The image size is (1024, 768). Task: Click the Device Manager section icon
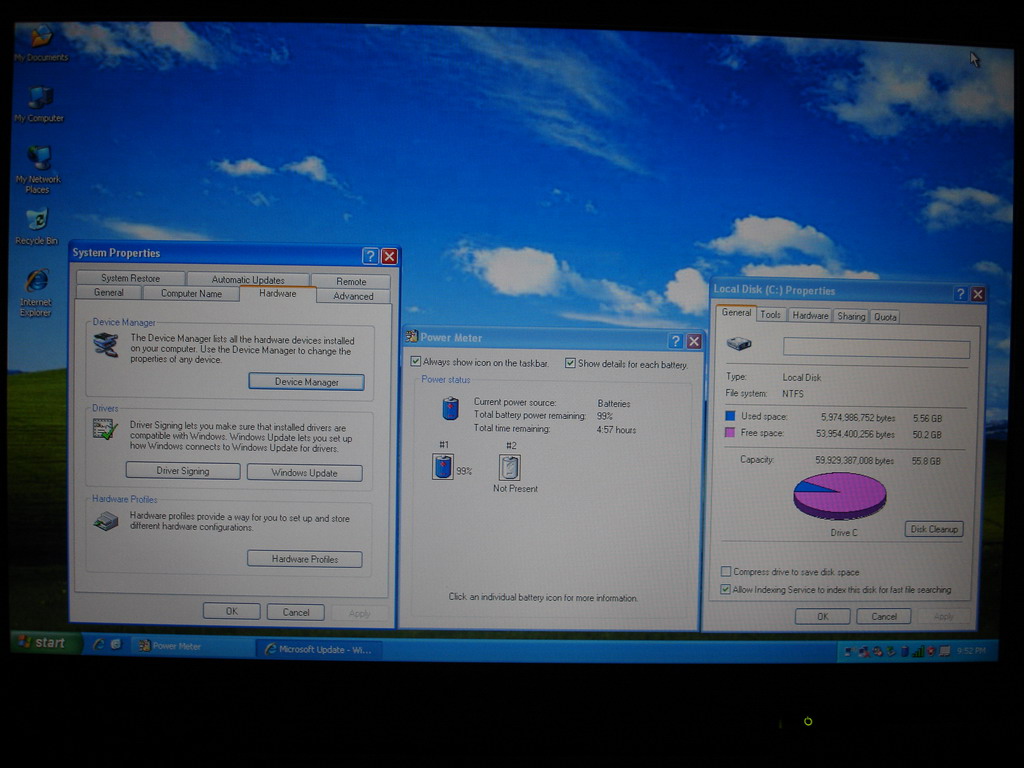[x=106, y=345]
